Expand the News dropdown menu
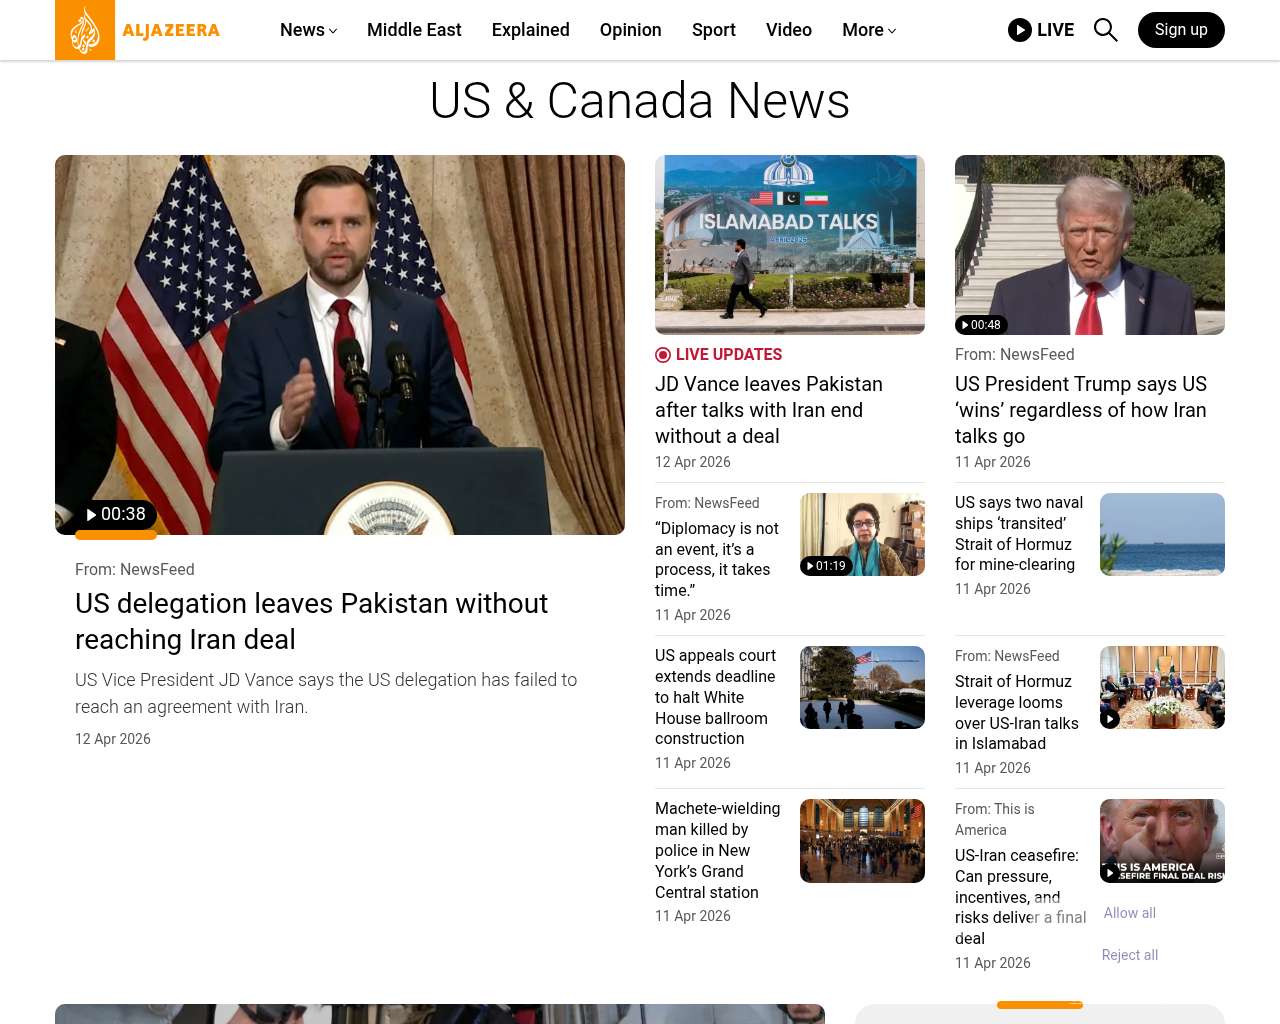The width and height of the screenshot is (1280, 1024). 308,30
